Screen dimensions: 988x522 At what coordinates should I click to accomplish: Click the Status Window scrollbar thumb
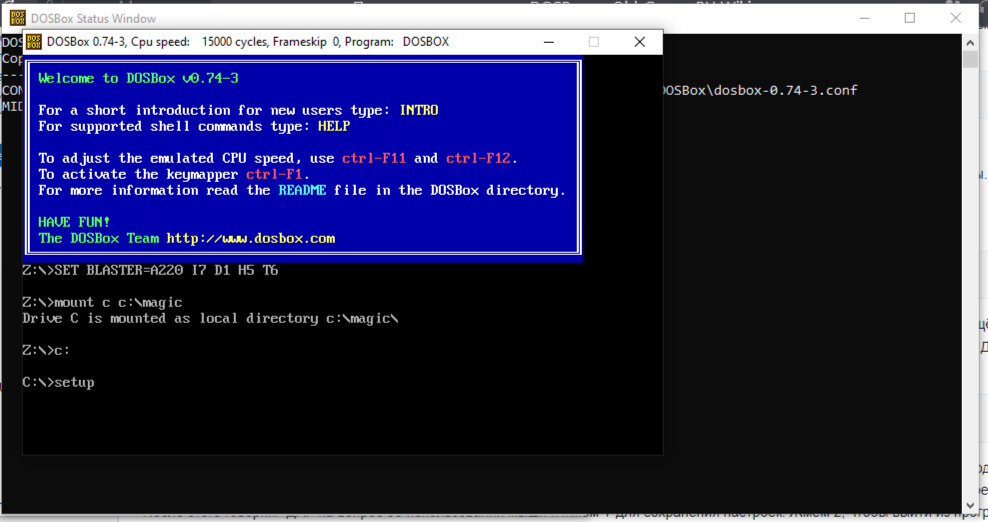[970, 59]
